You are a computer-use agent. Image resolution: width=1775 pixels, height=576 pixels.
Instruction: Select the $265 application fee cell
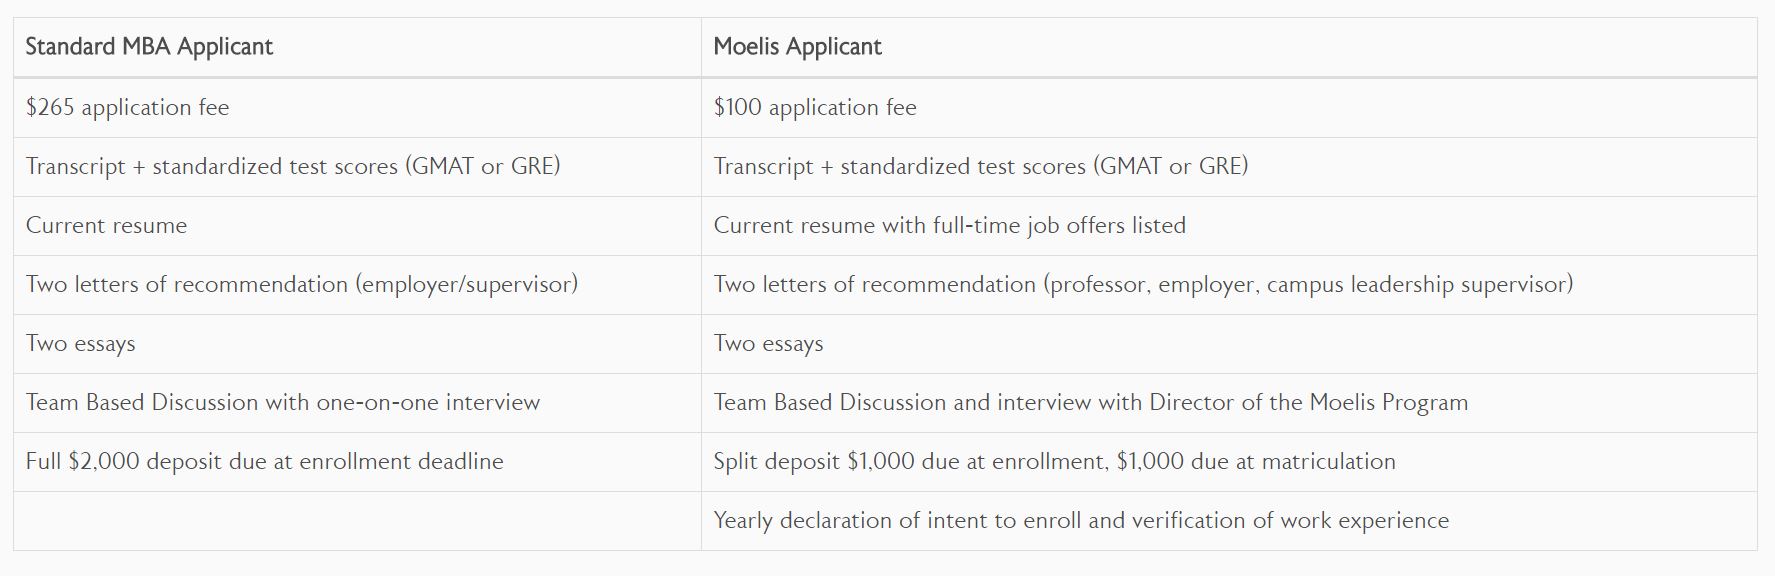click(127, 108)
